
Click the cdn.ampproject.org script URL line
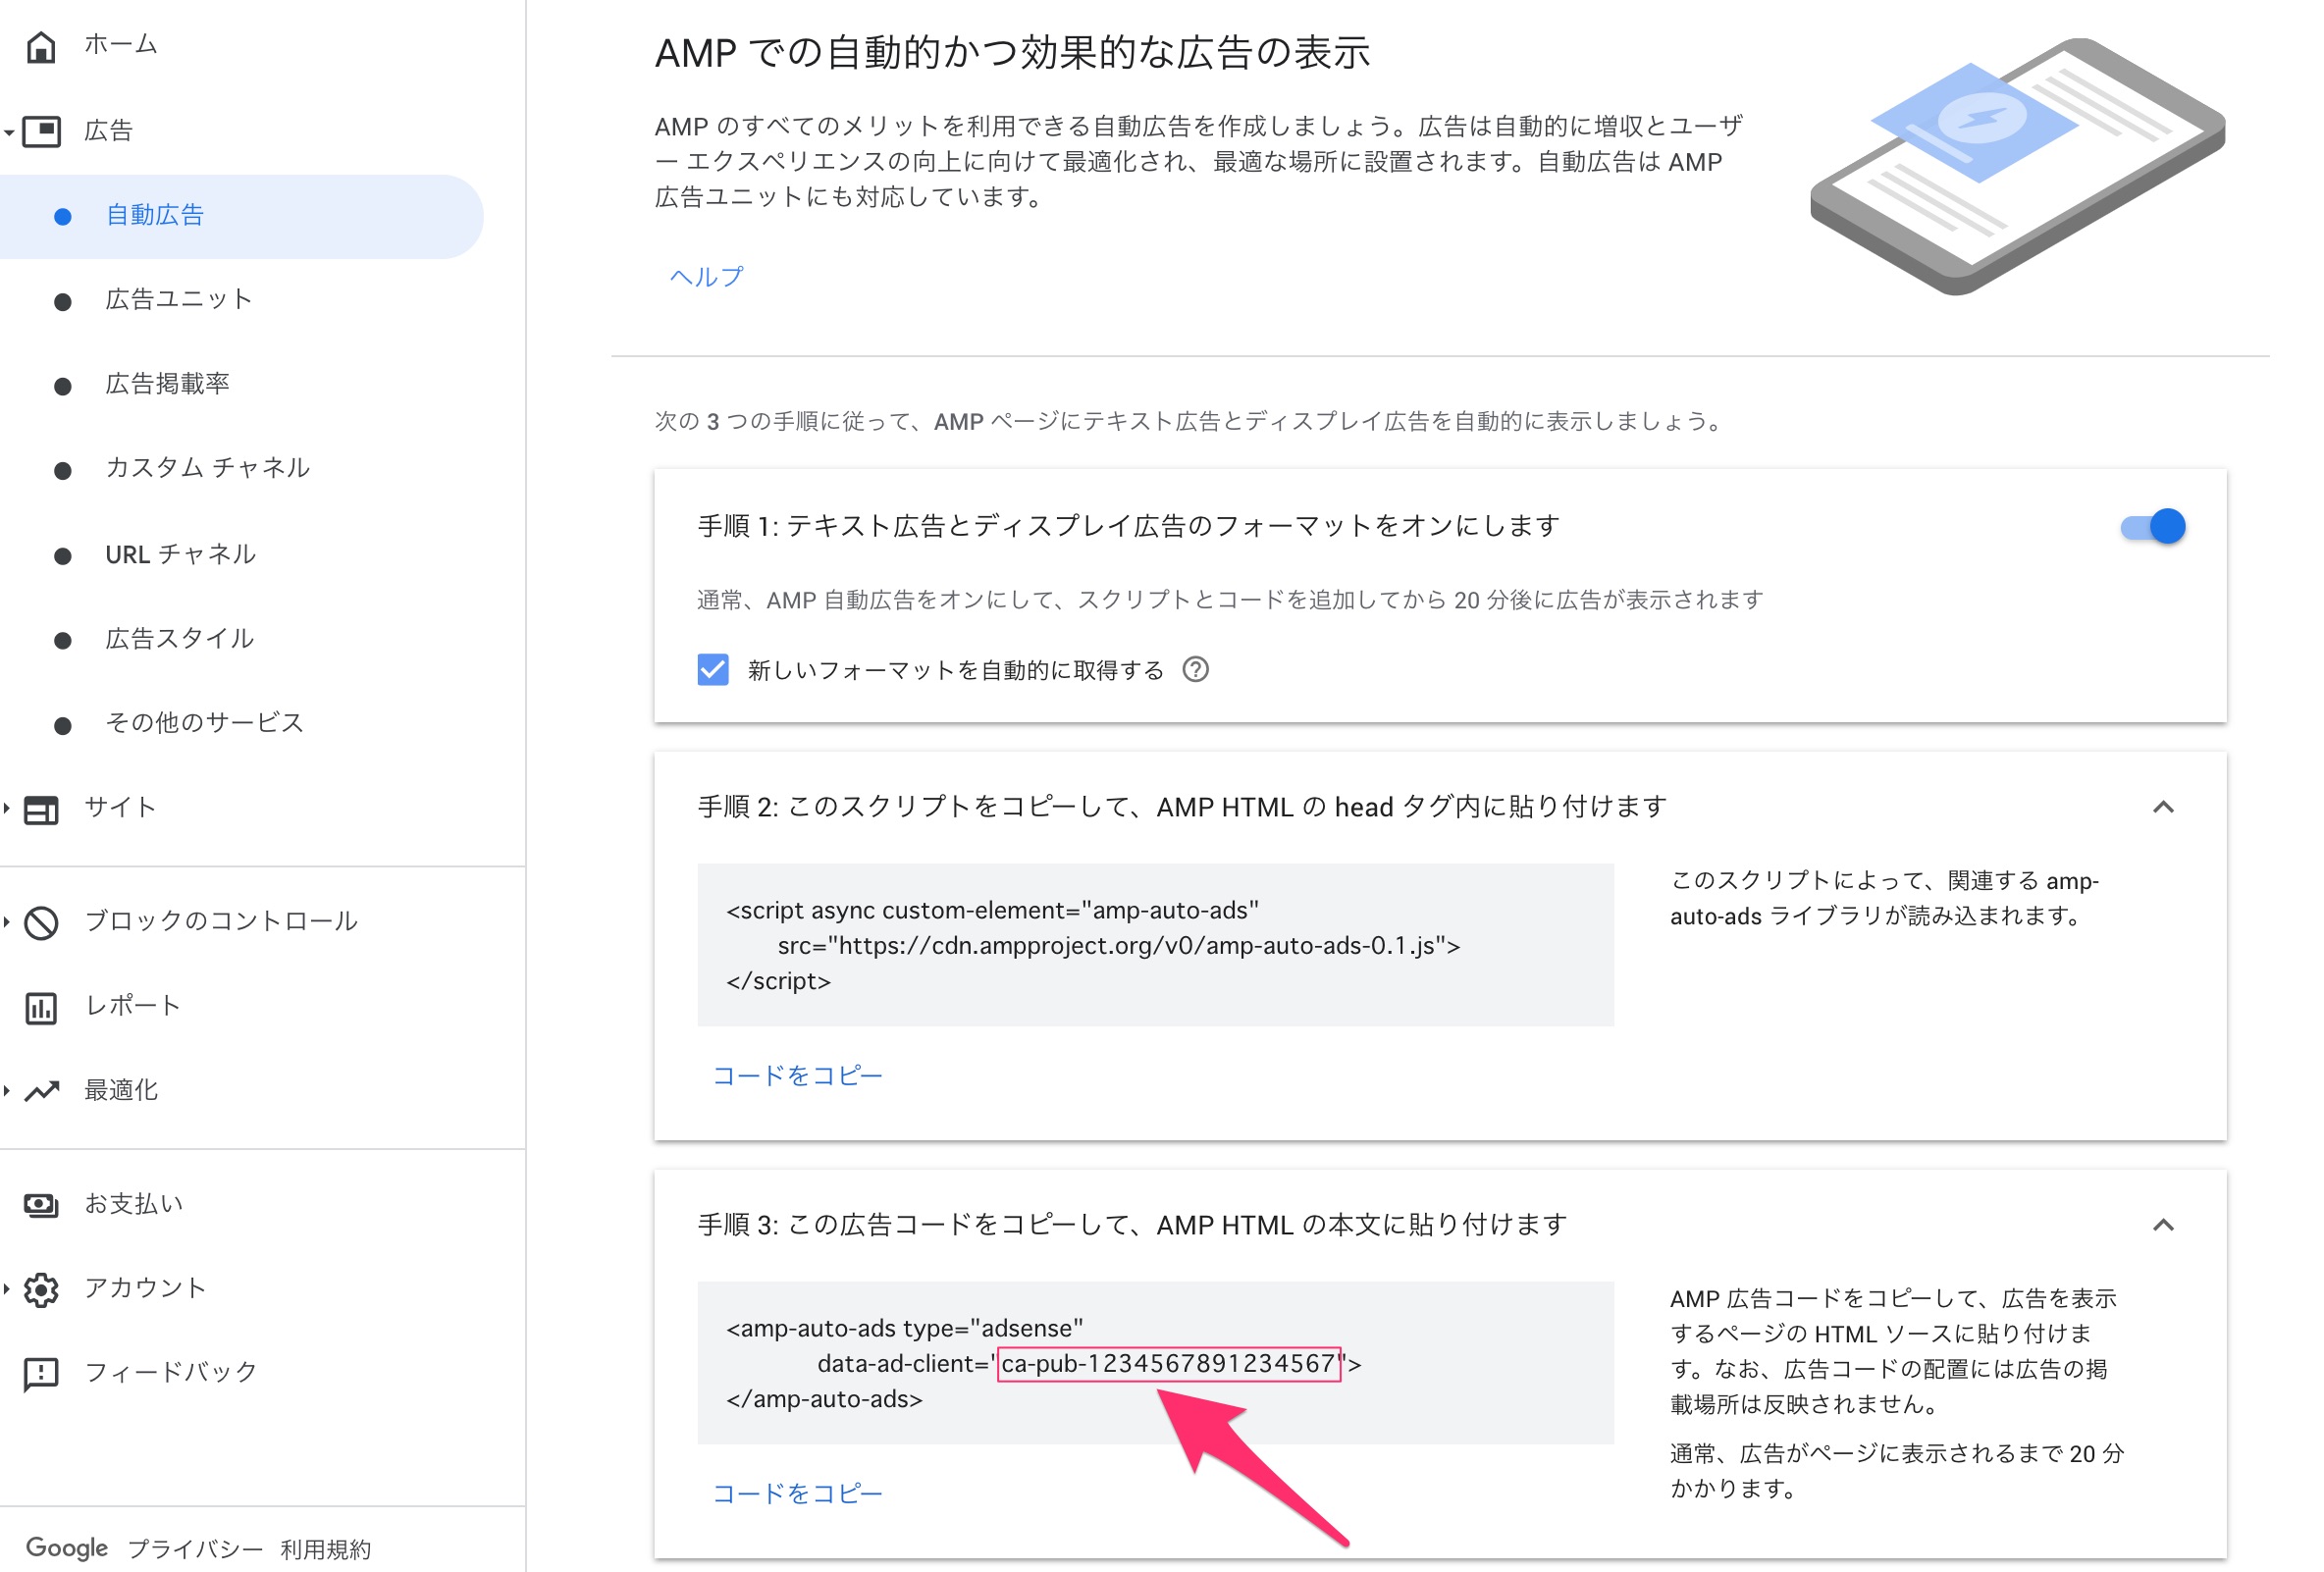point(1119,946)
